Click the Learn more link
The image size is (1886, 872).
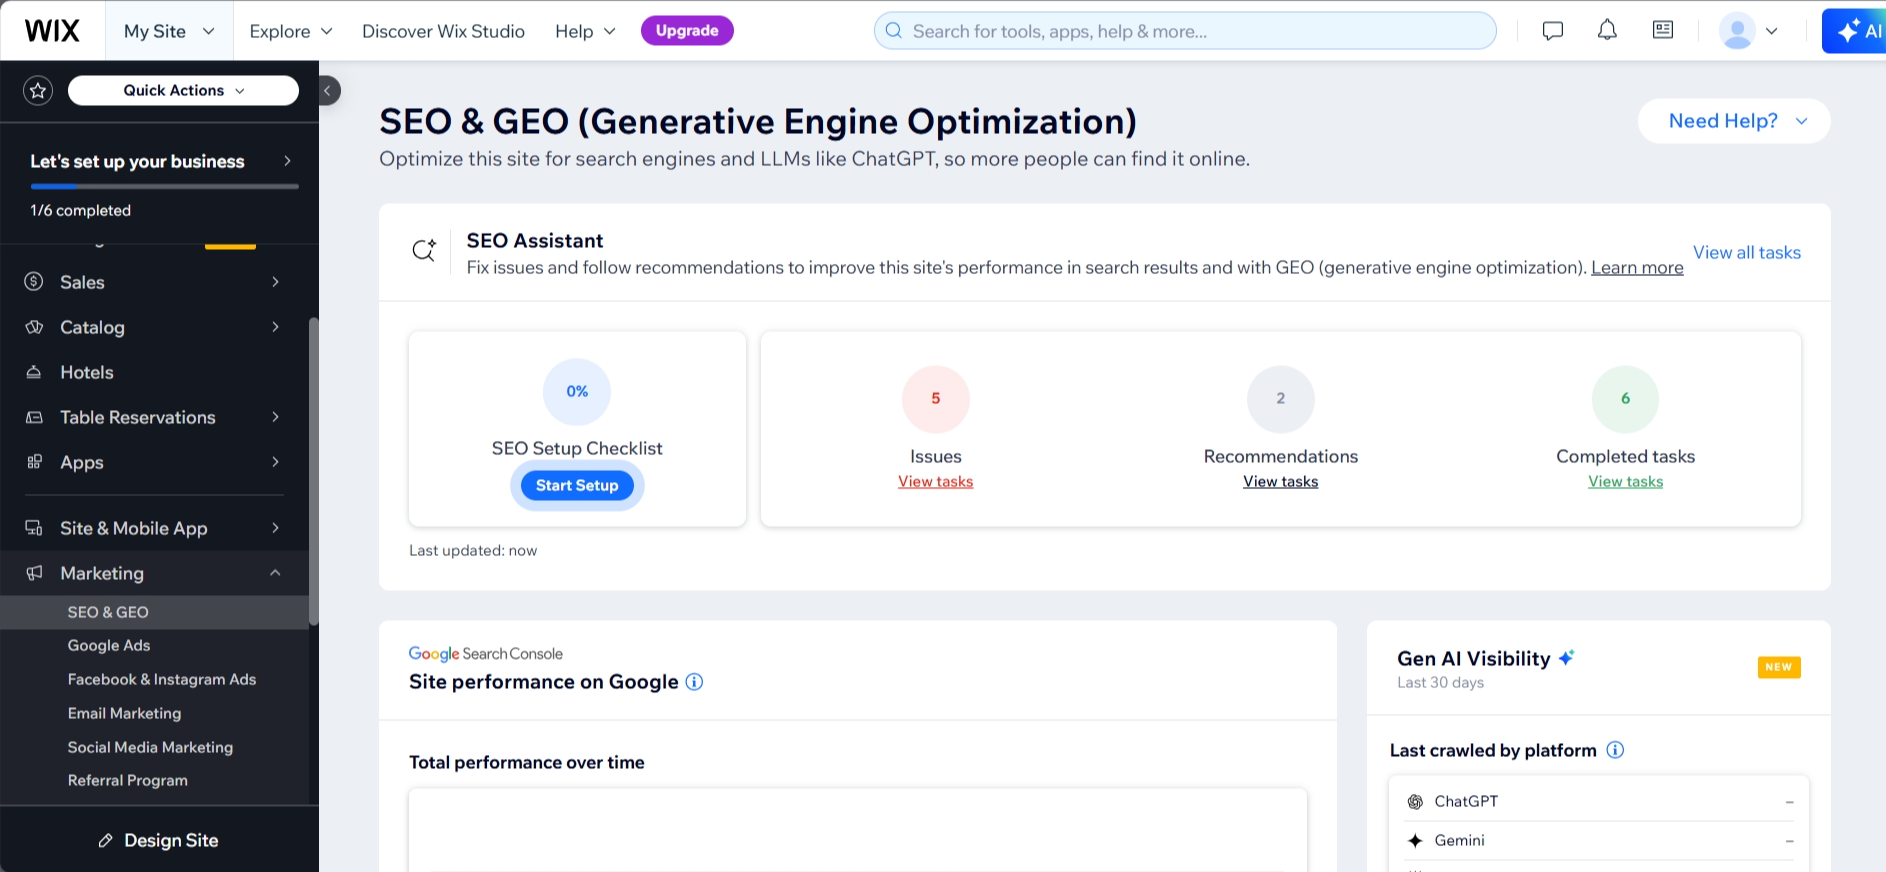tap(1637, 268)
